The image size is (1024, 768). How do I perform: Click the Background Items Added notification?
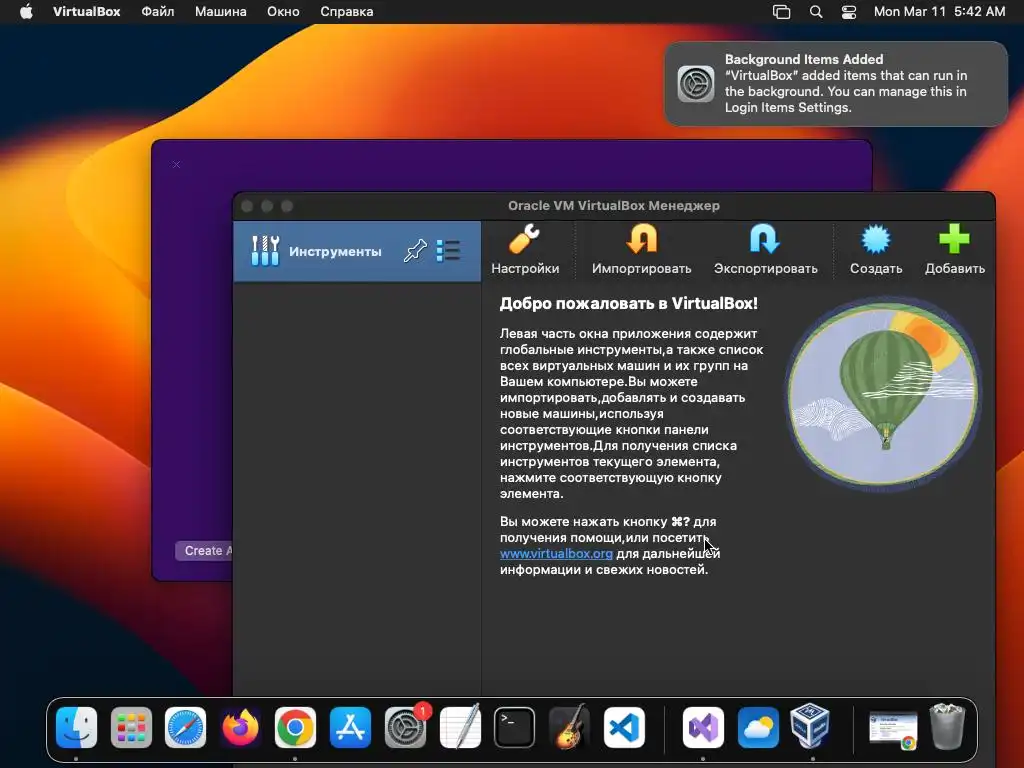click(x=836, y=84)
